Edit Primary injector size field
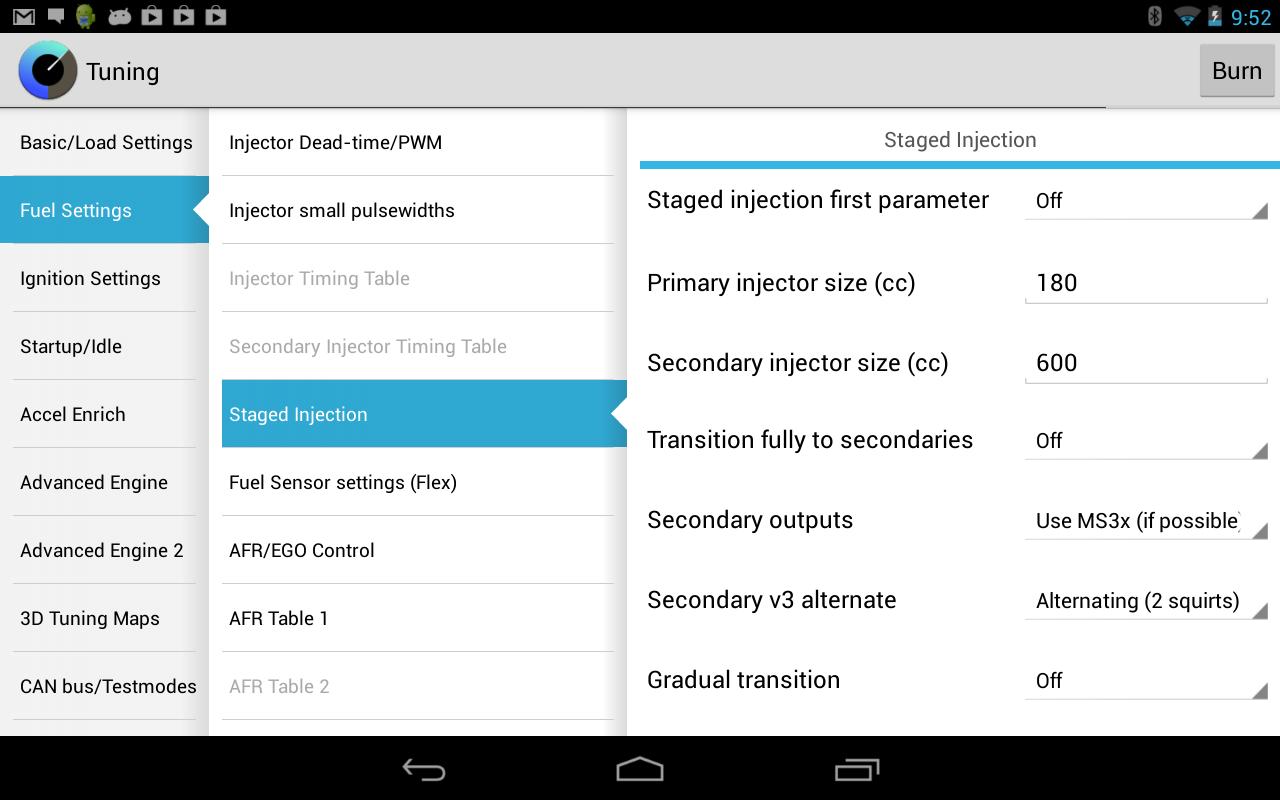1280x800 pixels. click(1146, 283)
